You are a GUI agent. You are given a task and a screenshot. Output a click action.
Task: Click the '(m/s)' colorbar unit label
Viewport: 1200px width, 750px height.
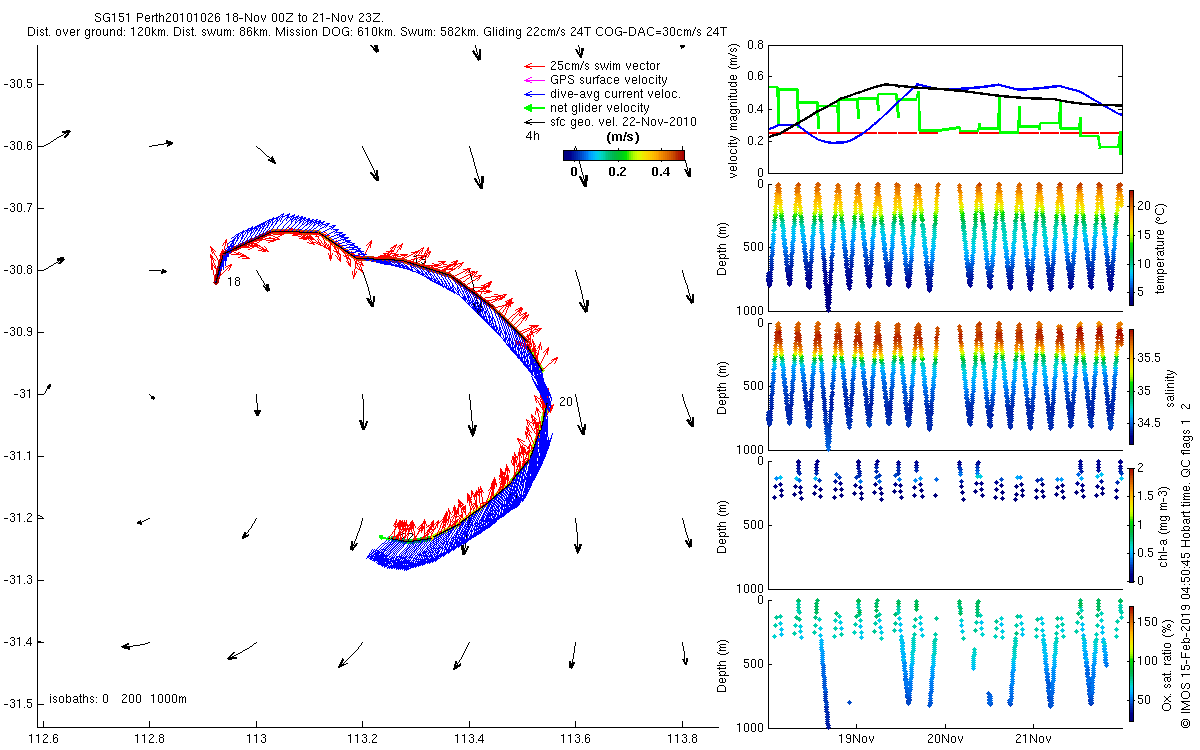[623, 137]
